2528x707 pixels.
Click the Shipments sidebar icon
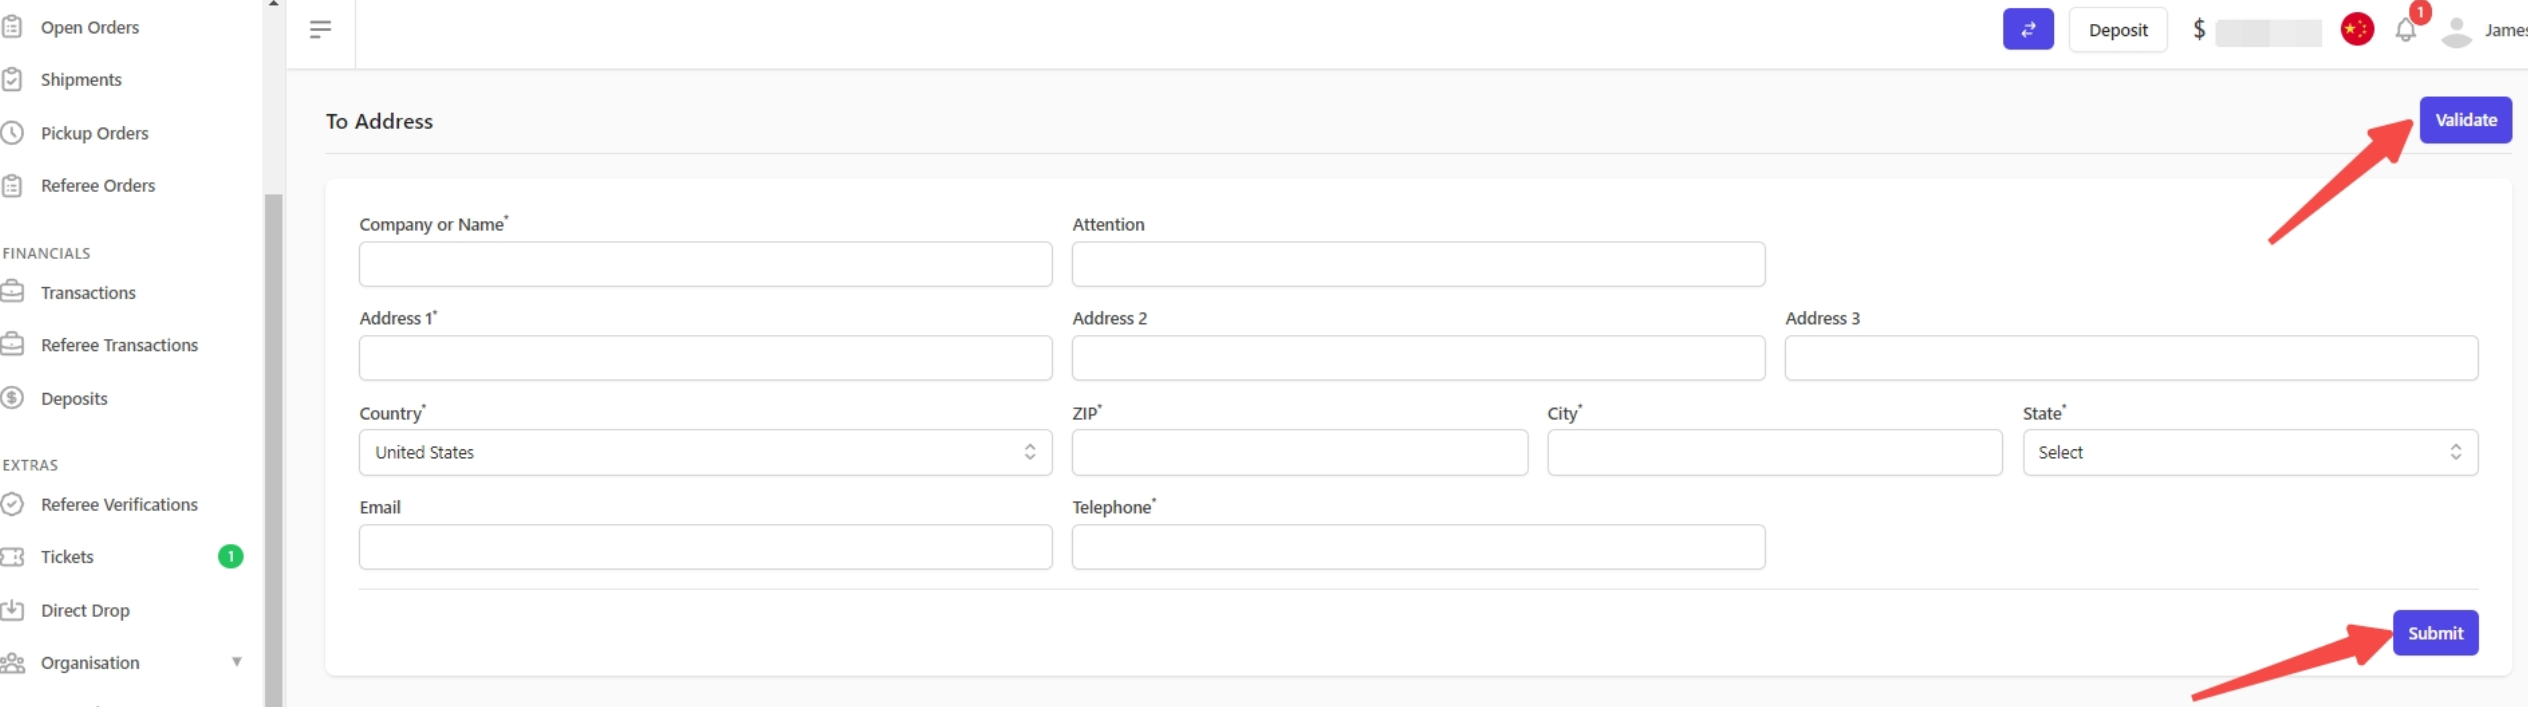point(12,79)
